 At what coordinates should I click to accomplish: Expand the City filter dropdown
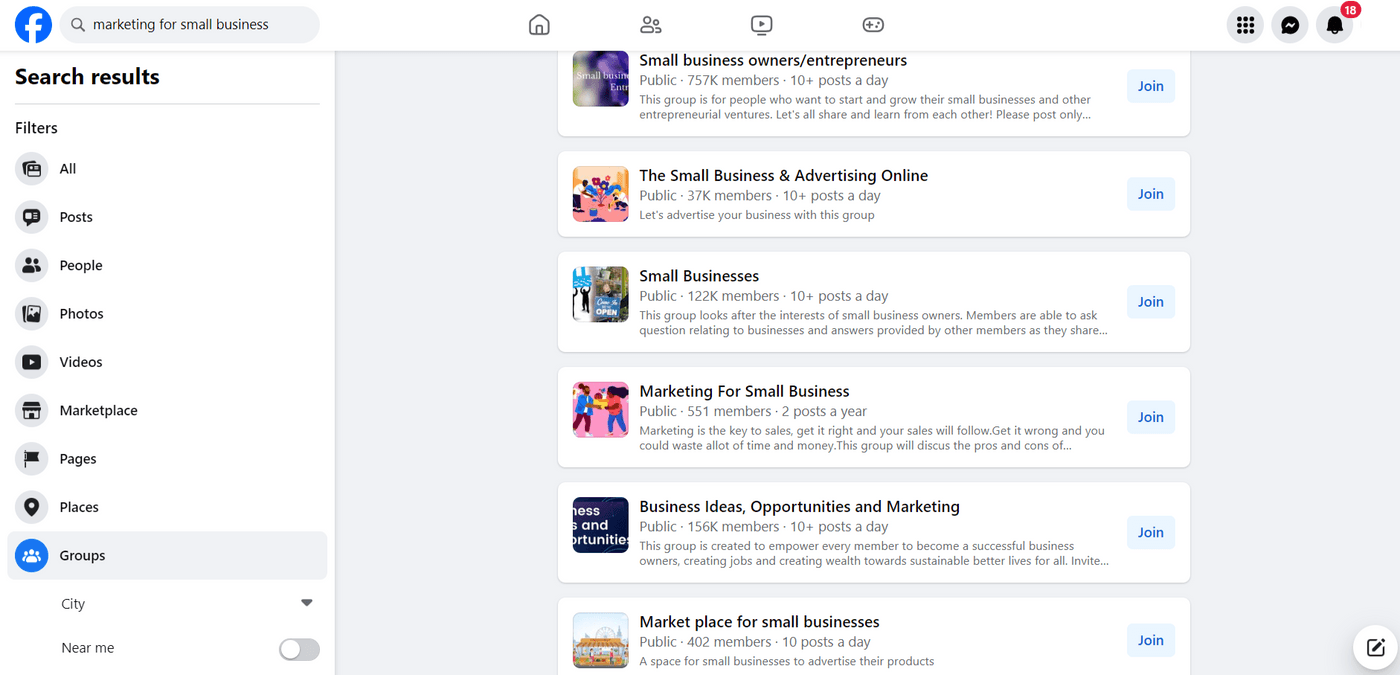pos(306,603)
